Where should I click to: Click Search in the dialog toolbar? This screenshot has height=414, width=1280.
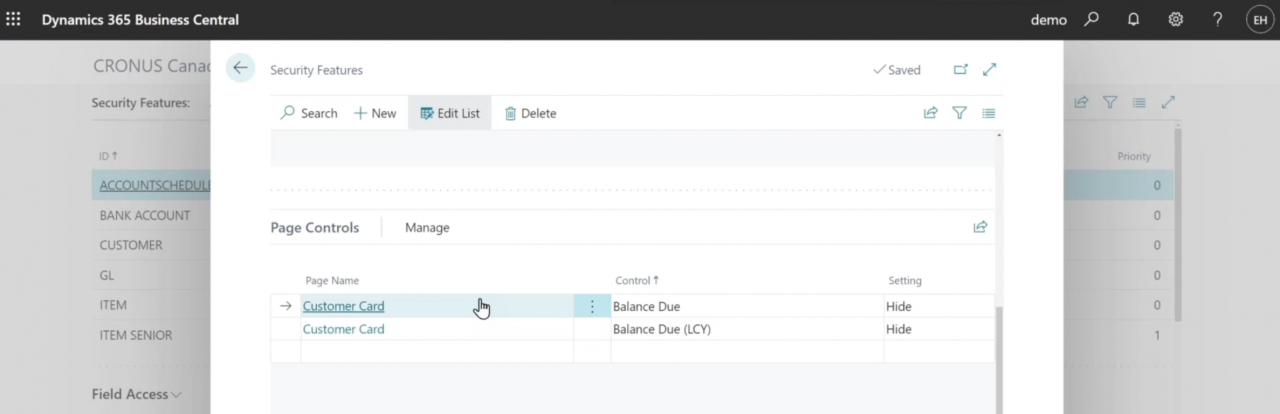309,113
